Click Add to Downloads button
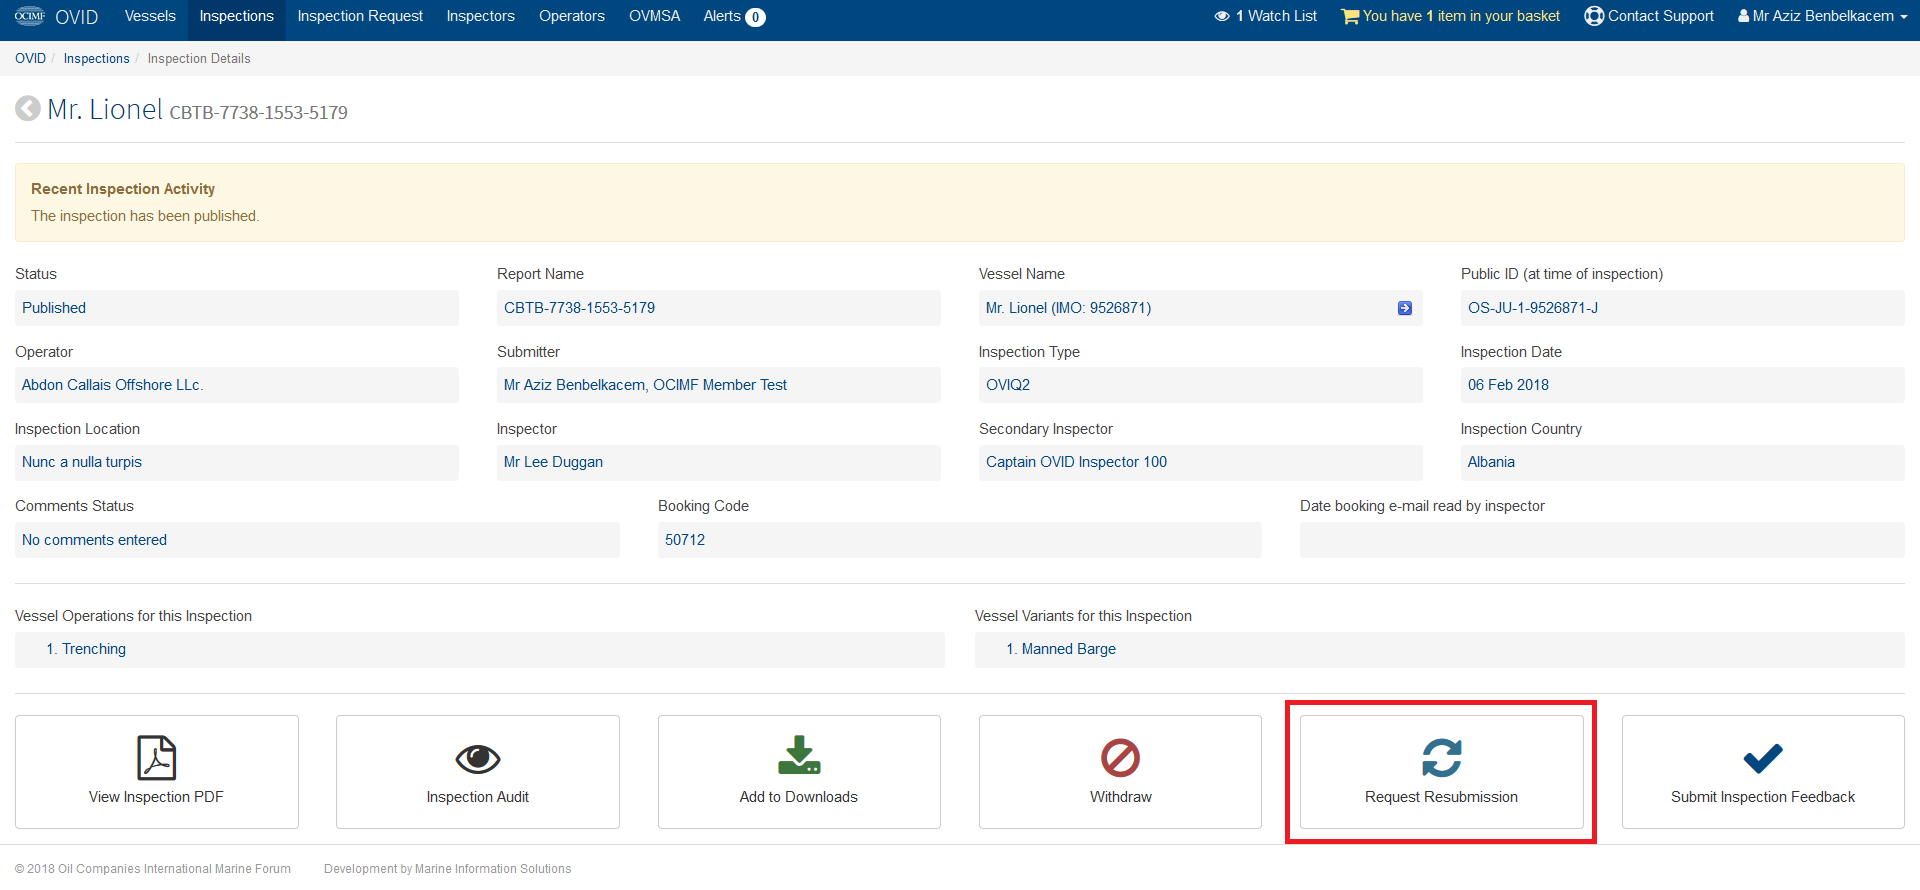This screenshot has height=890, width=1920. [x=799, y=772]
